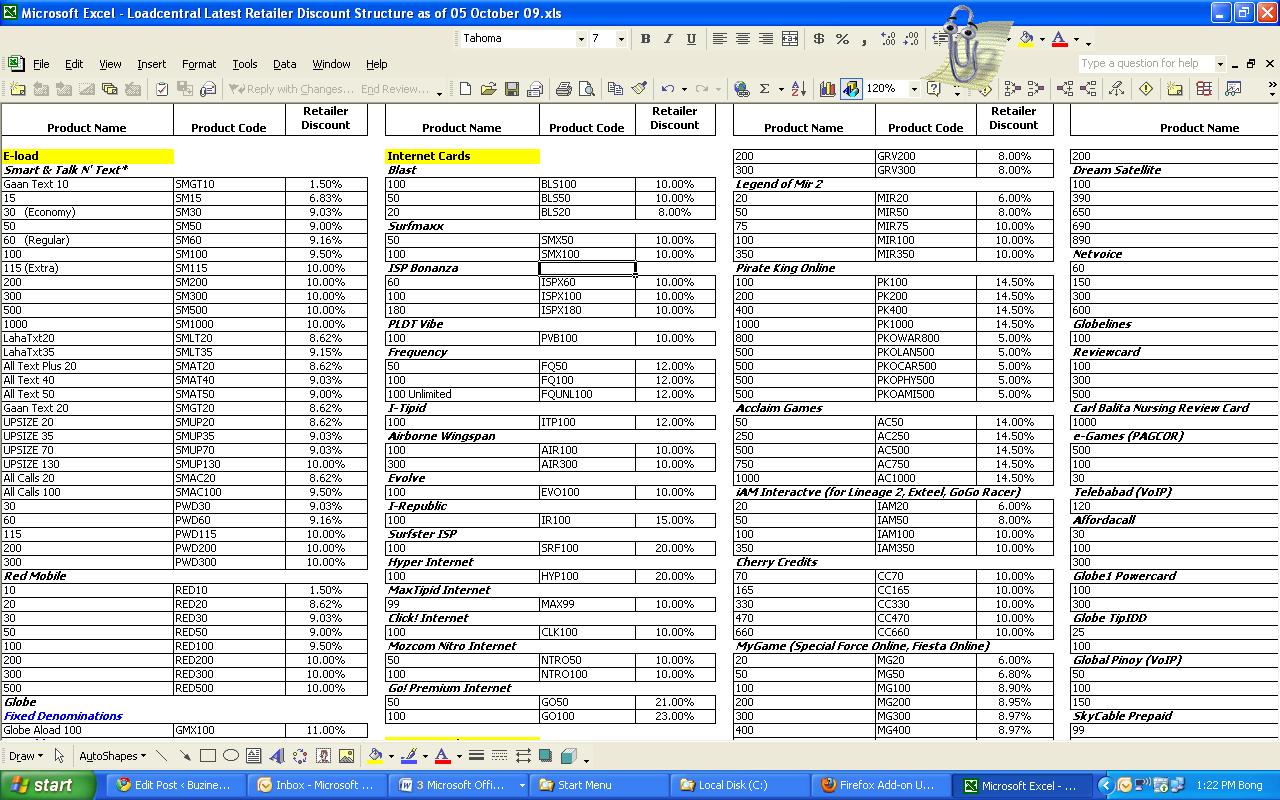Switch to Inbox - Microsoft taskbar button

tap(317, 785)
